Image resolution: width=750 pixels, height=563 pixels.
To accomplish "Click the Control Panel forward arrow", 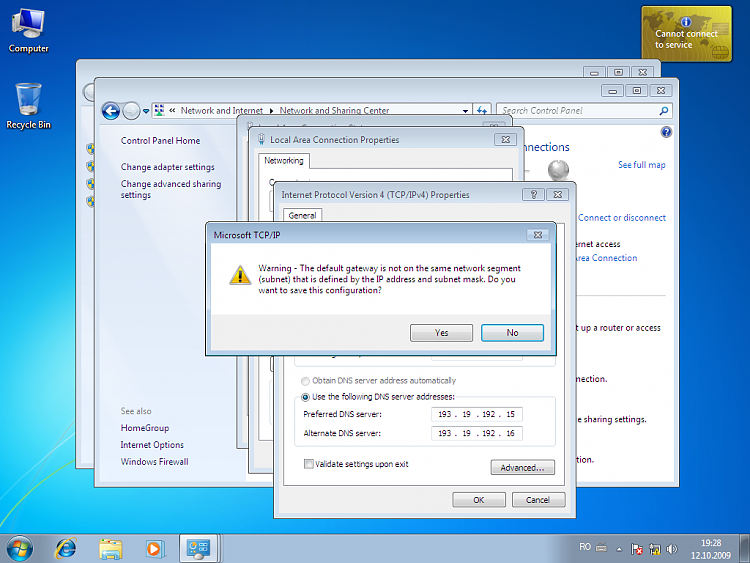I will pyautogui.click(x=131, y=111).
